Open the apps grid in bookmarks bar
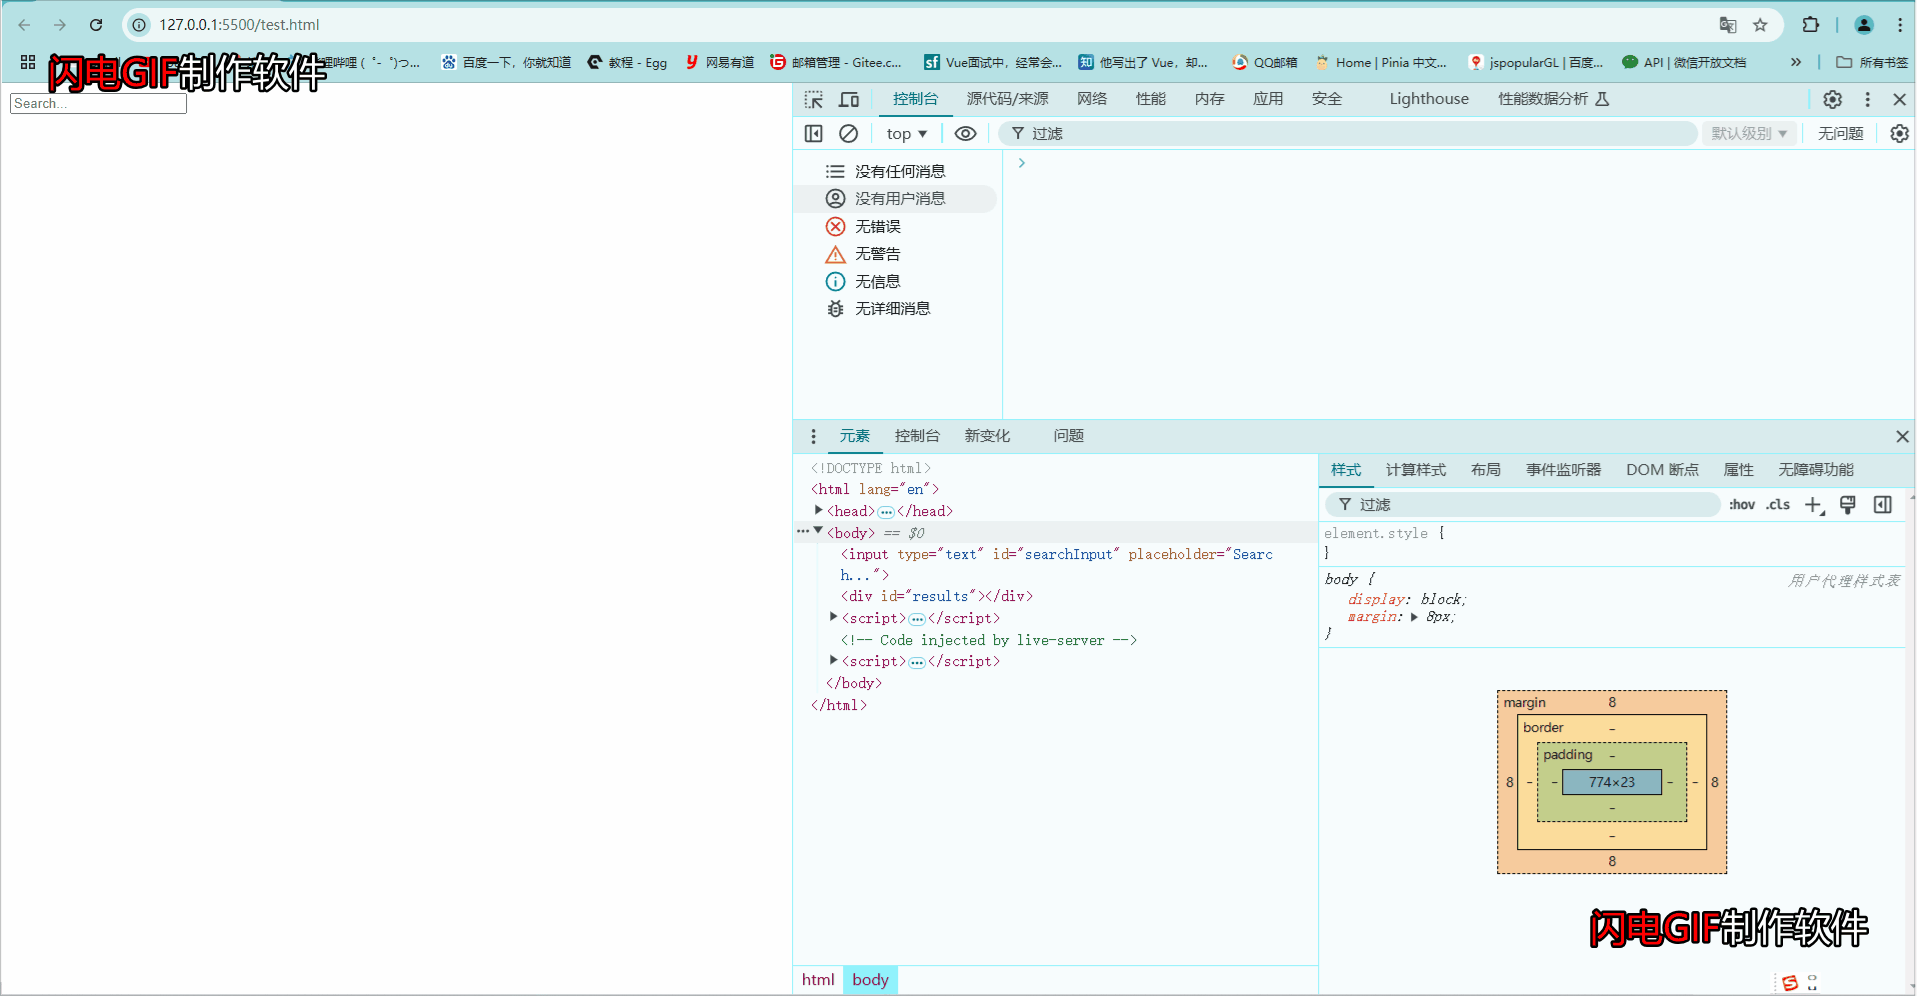This screenshot has height=996, width=1917. pos(28,62)
